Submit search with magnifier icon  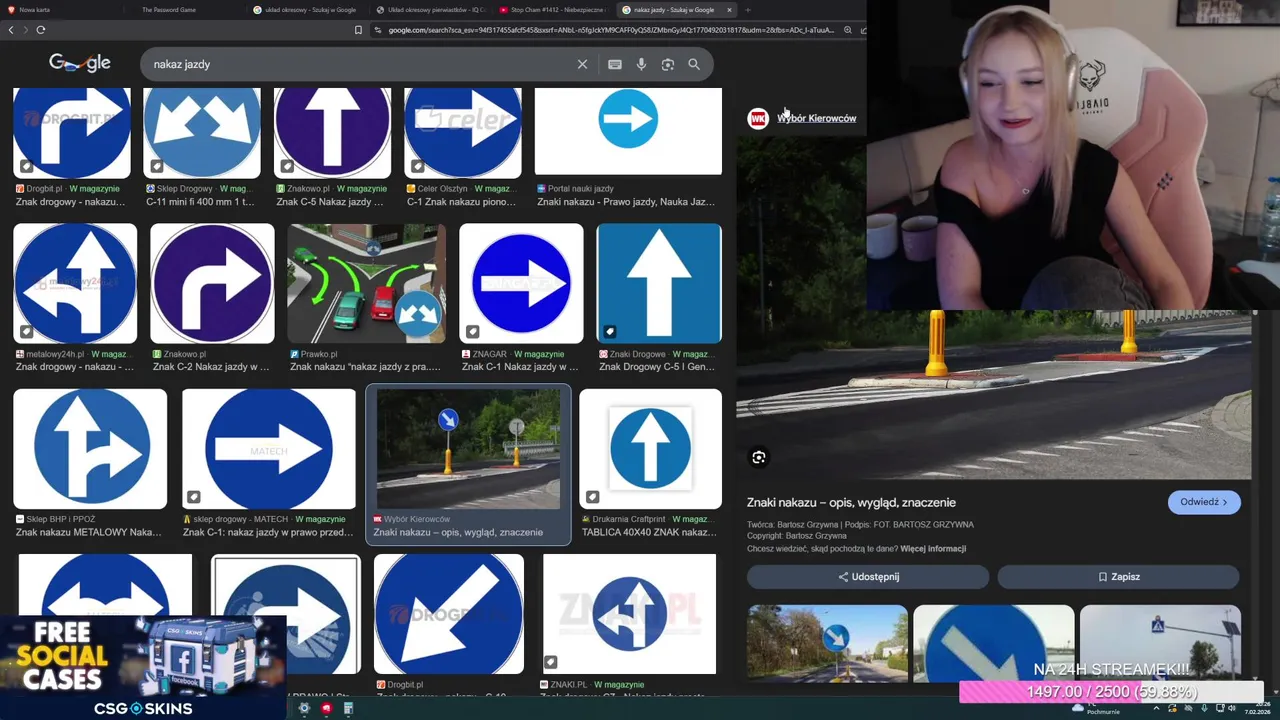click(x=694, y=64)
